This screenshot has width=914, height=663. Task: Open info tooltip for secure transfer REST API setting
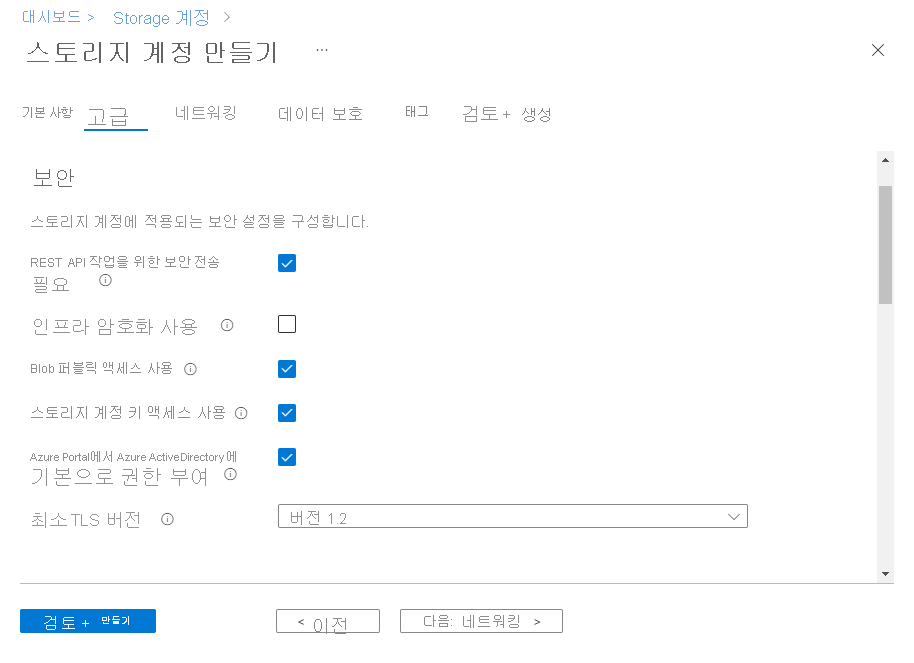(x=104, y=281)
